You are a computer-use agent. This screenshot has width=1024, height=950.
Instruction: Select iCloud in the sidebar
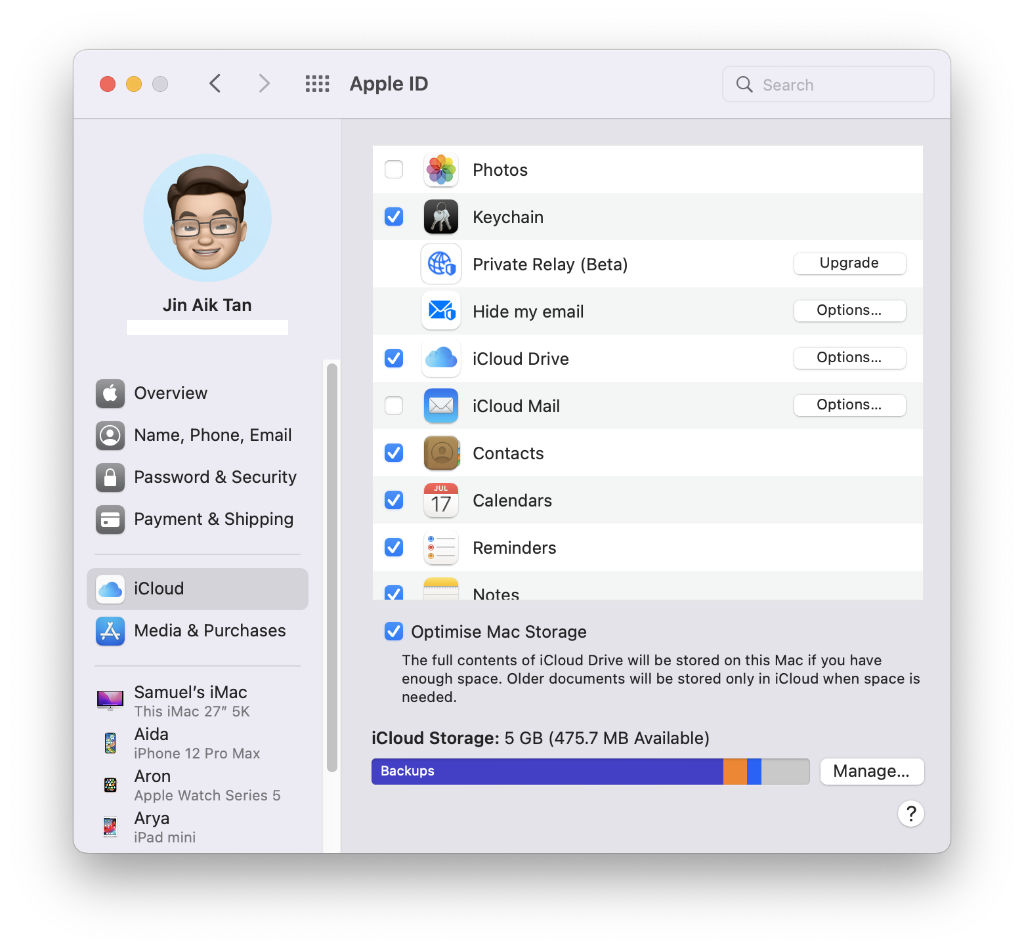197,589
